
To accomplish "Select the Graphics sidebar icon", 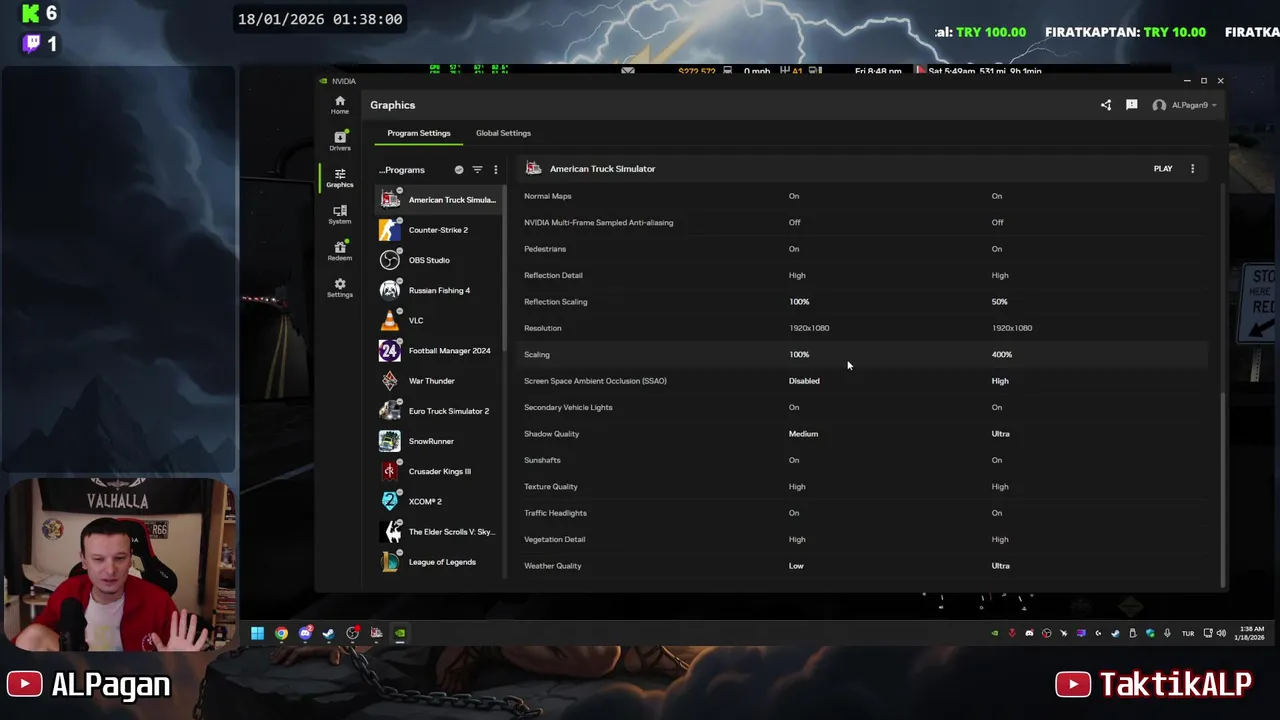I will (339, 178).
